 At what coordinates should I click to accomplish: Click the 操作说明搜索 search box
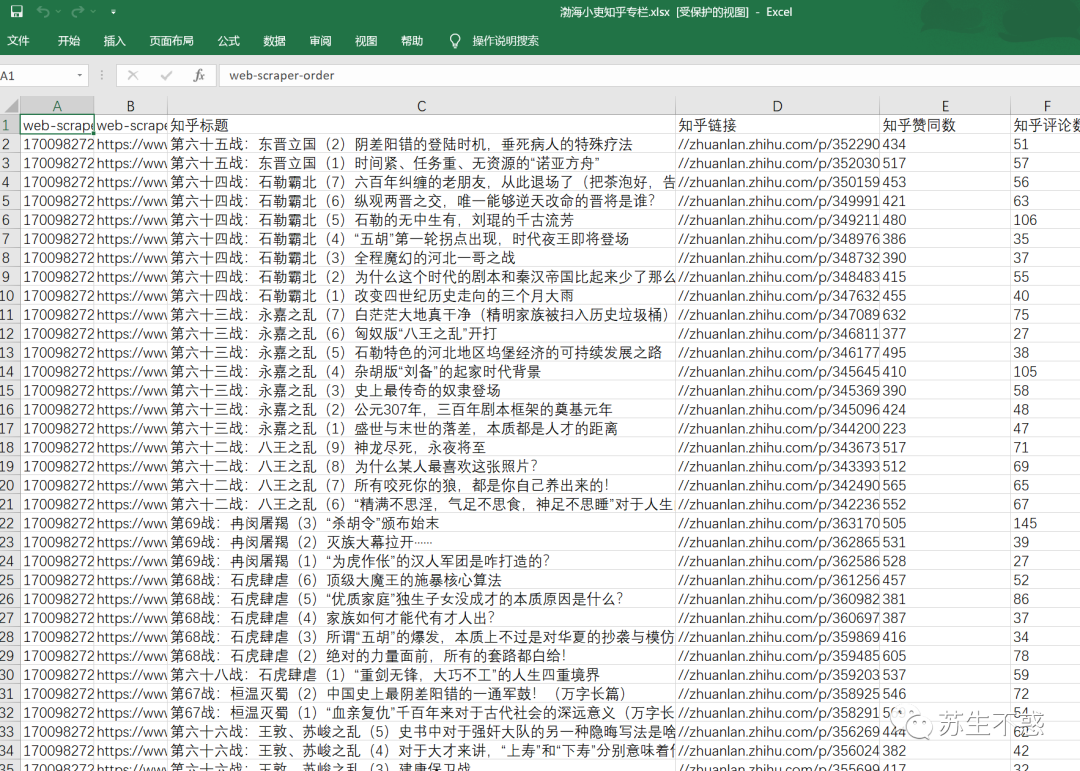click(x=506, y=41)
